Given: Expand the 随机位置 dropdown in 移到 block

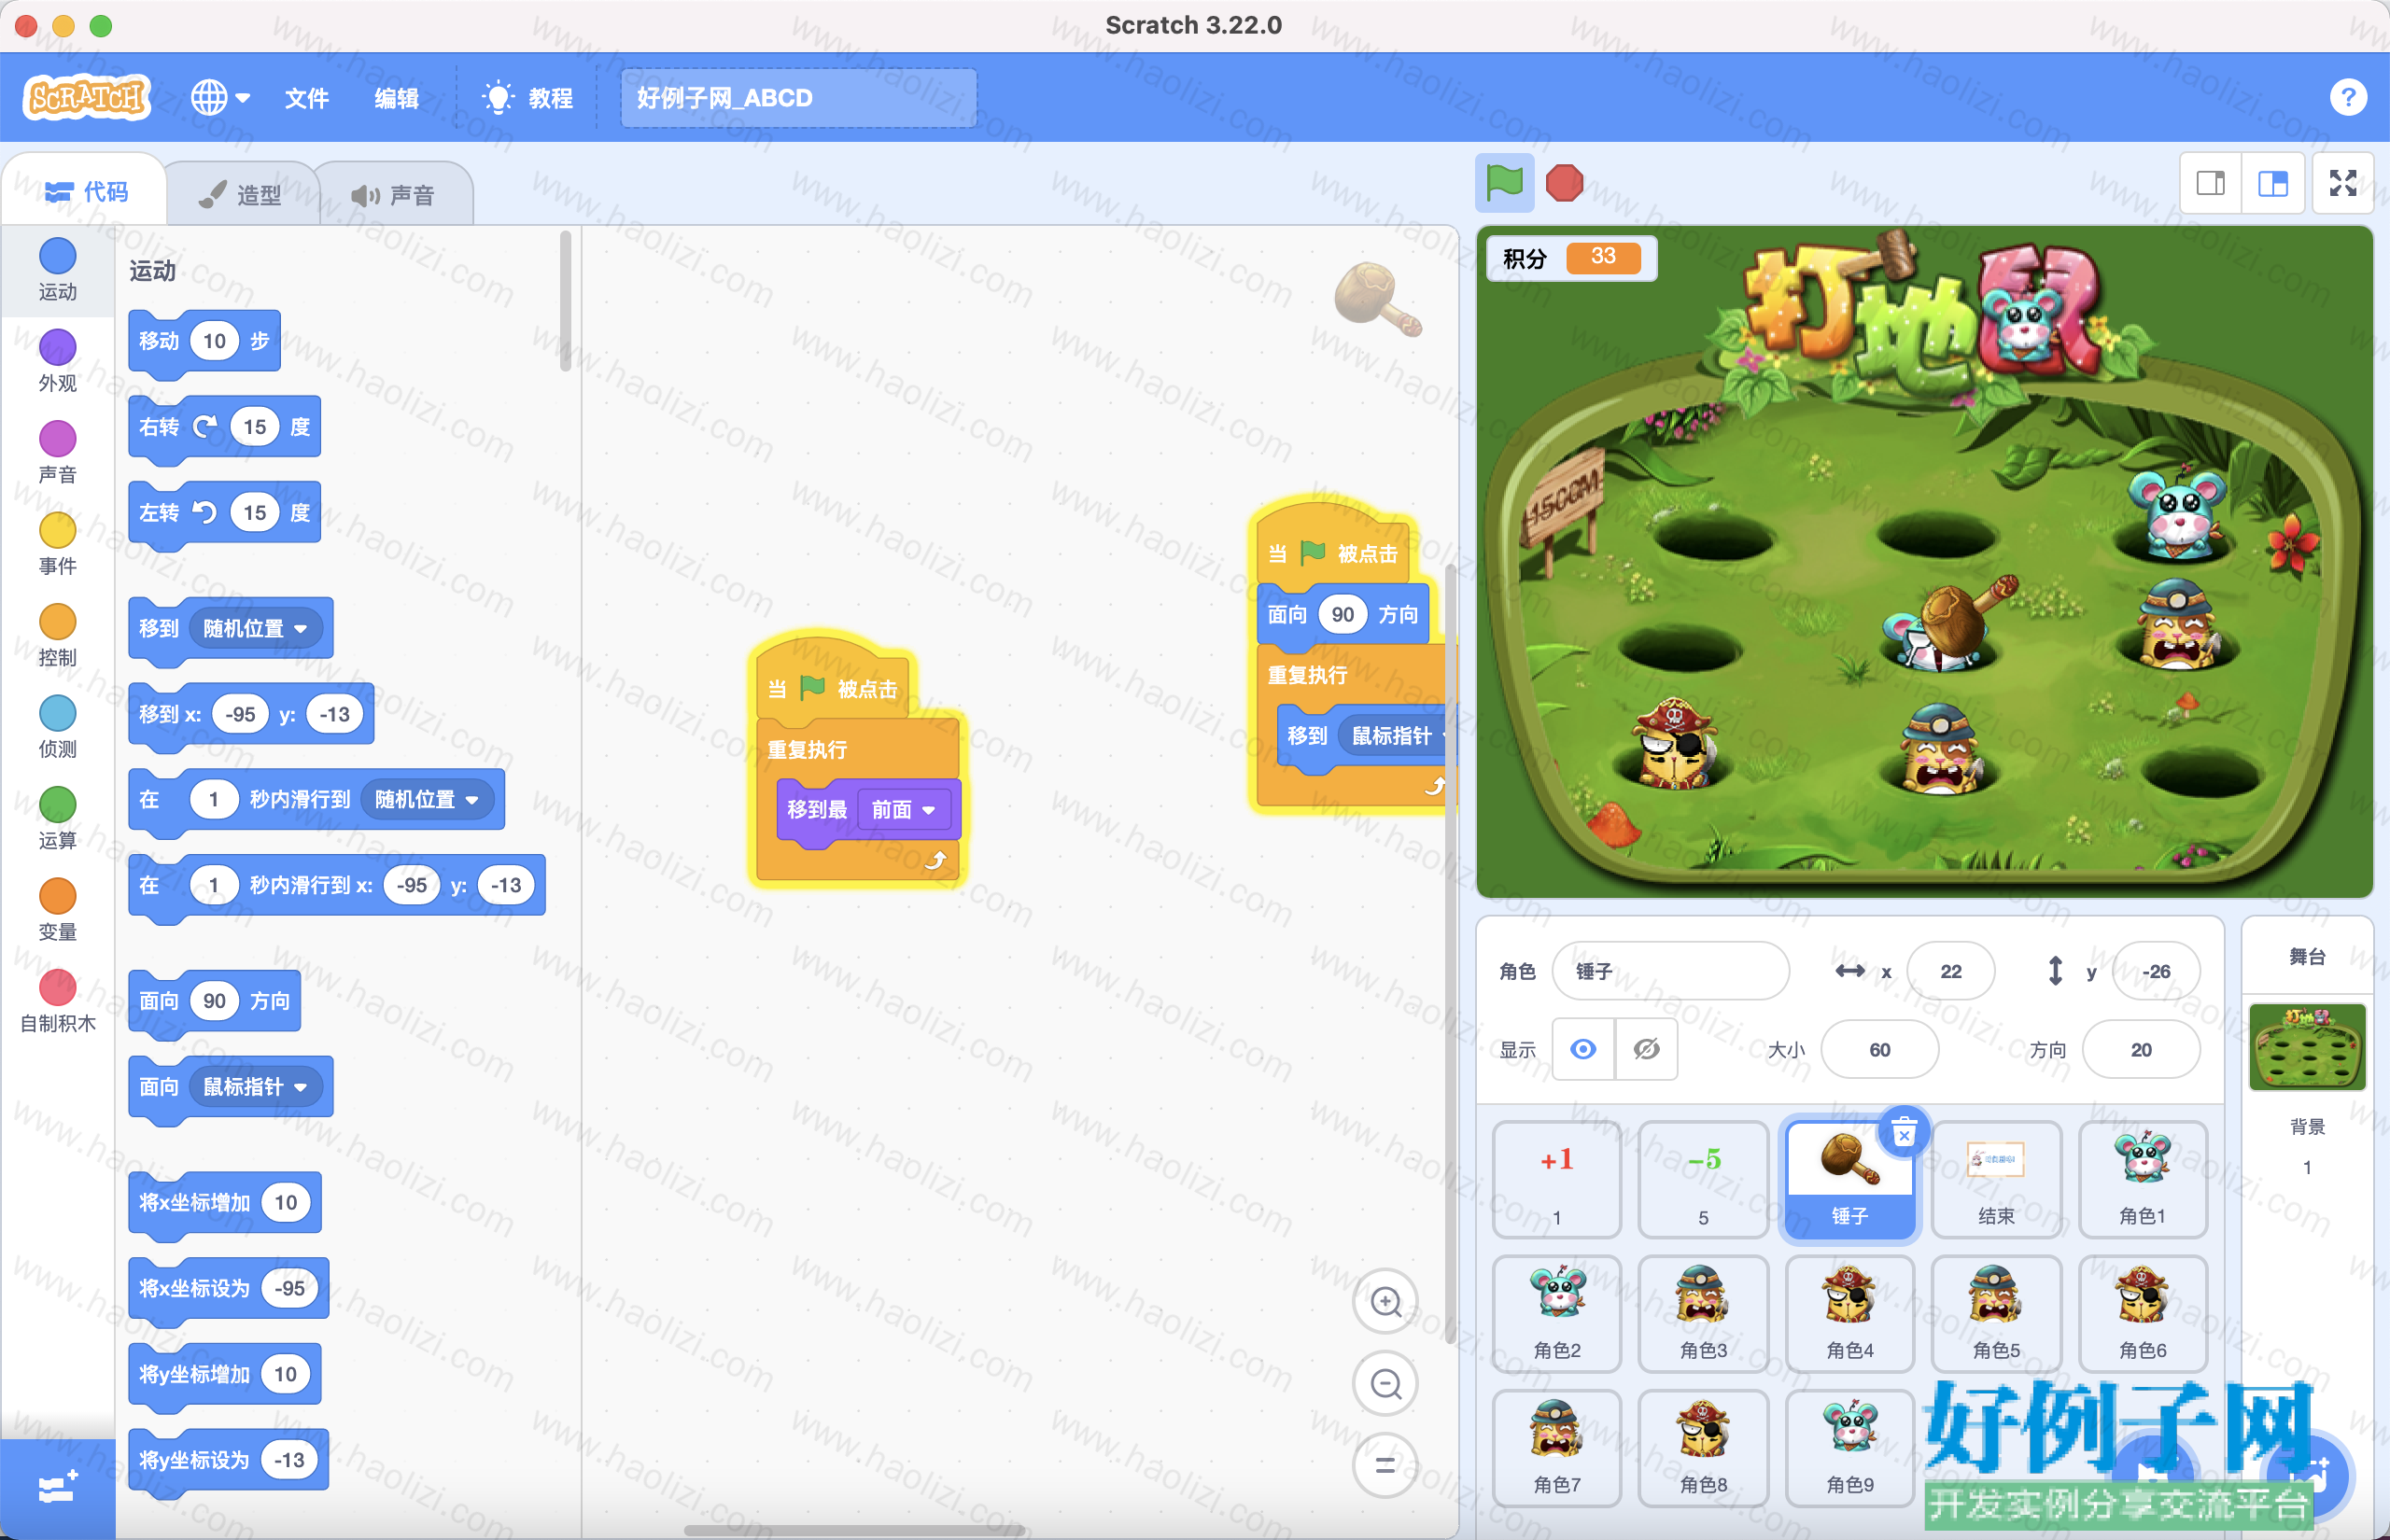Looking at the screenshot, I should 255,628.
